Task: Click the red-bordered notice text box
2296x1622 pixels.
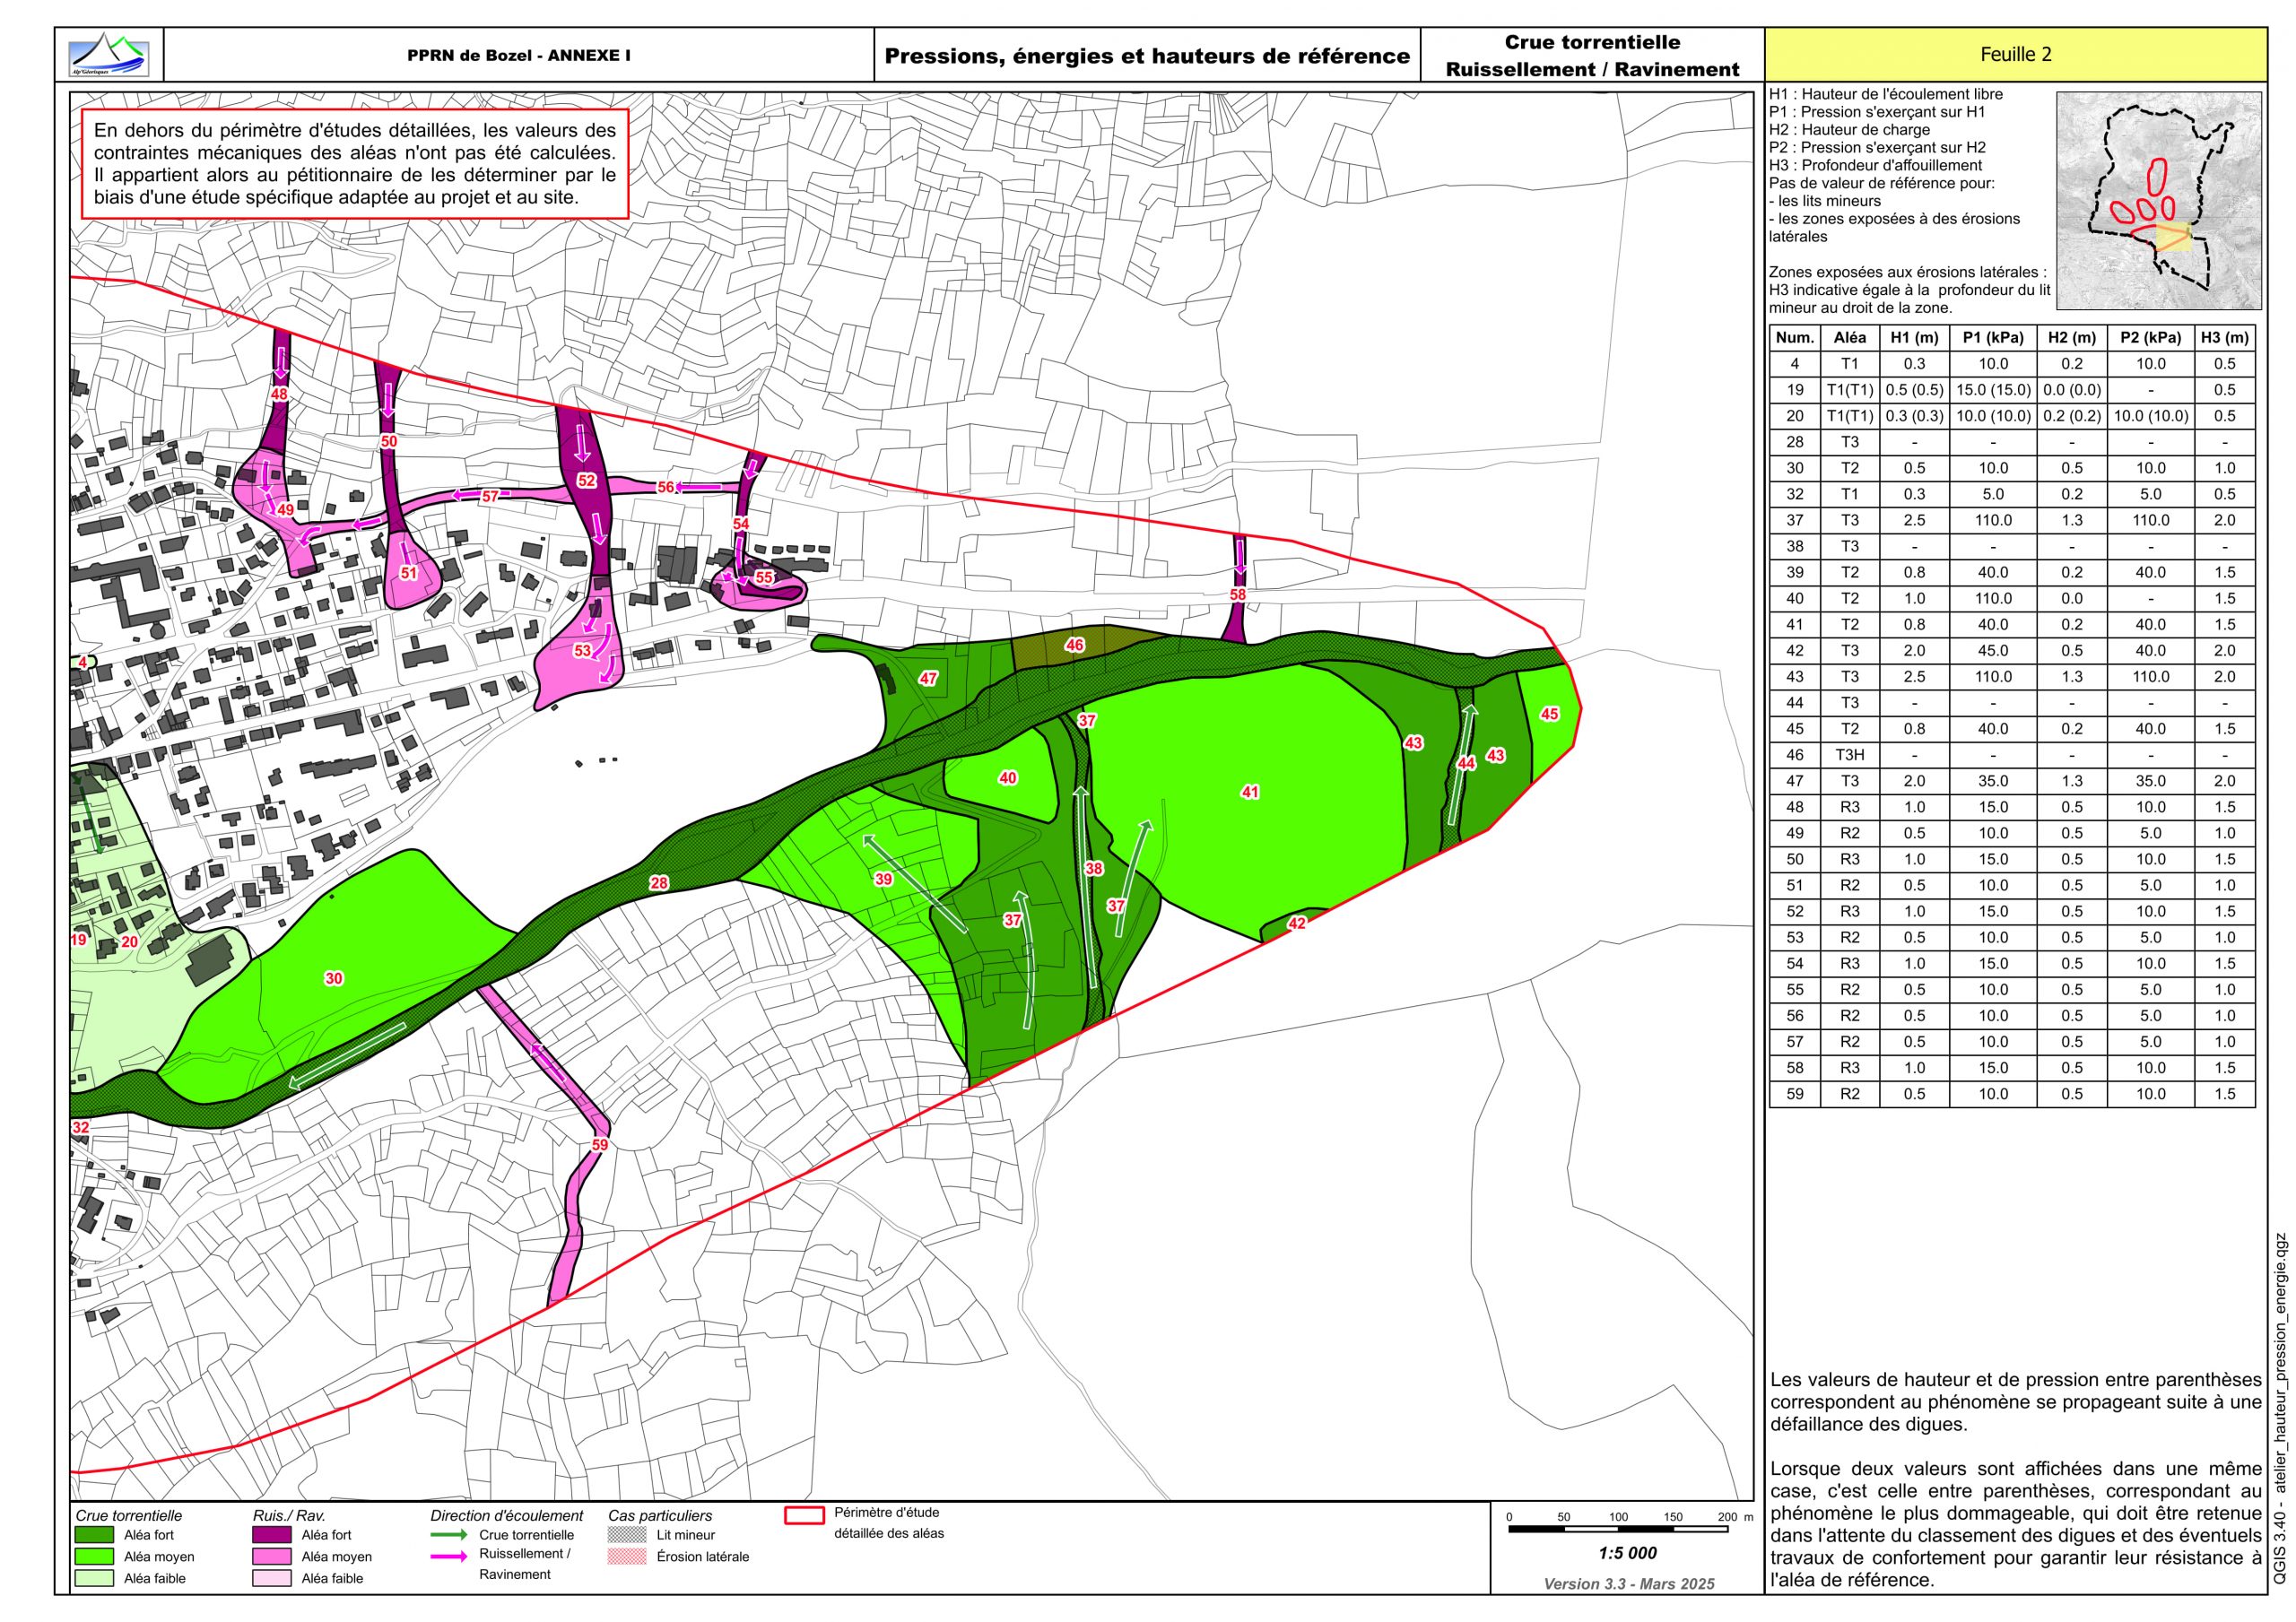Action: coord(355,163)
